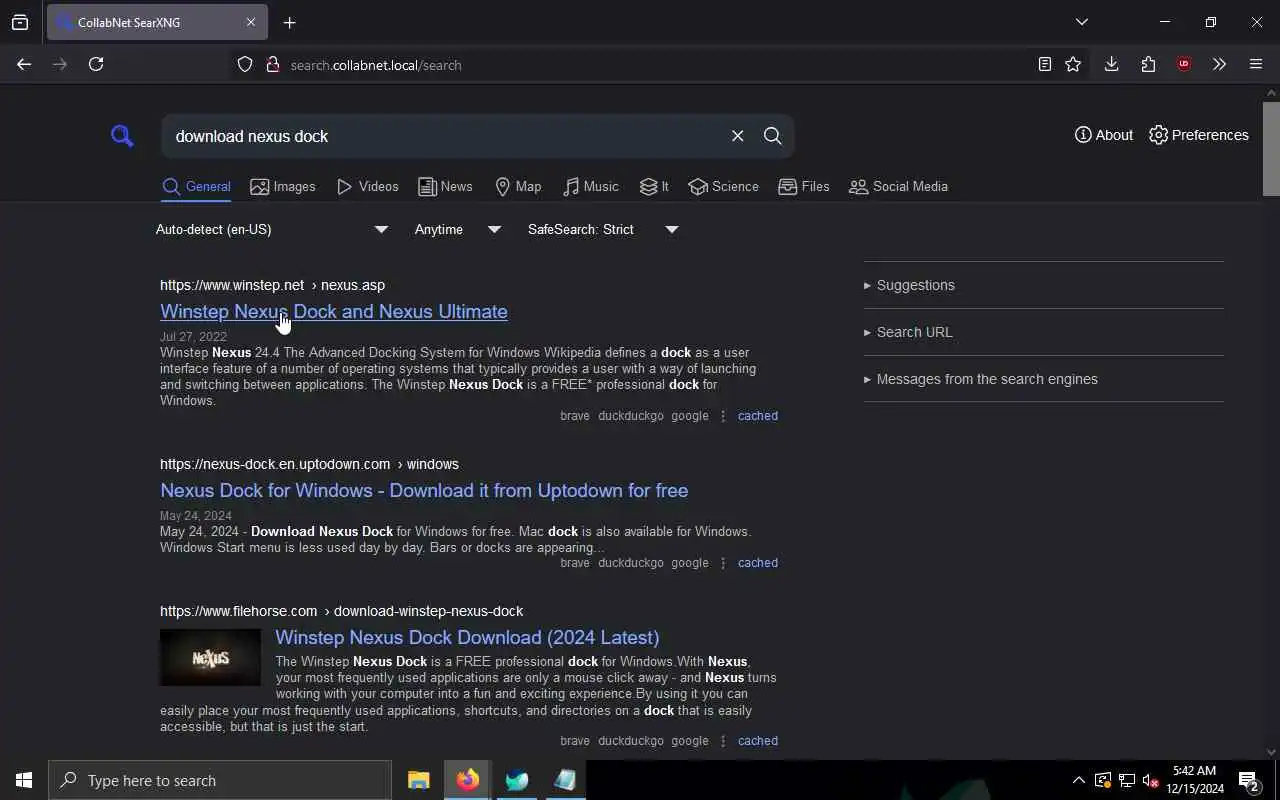Toggle reader view icon
The width and height of the screenshot is (1280, 800).
(x=1044, y=64)
